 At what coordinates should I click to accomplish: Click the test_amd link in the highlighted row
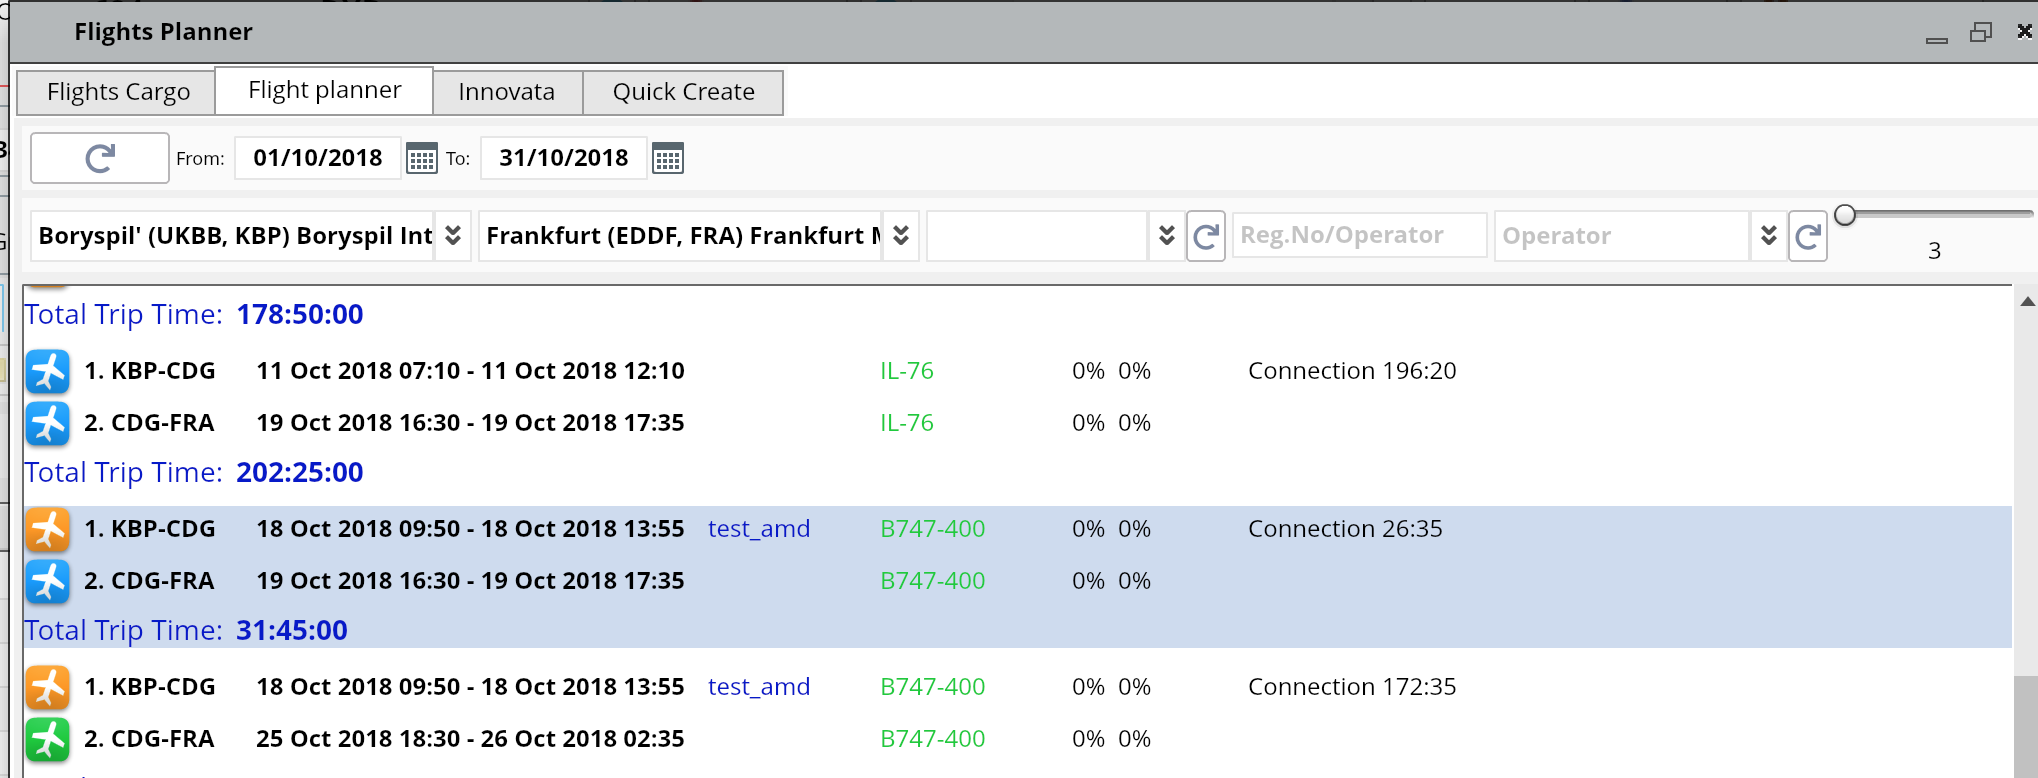pos(759,529)
